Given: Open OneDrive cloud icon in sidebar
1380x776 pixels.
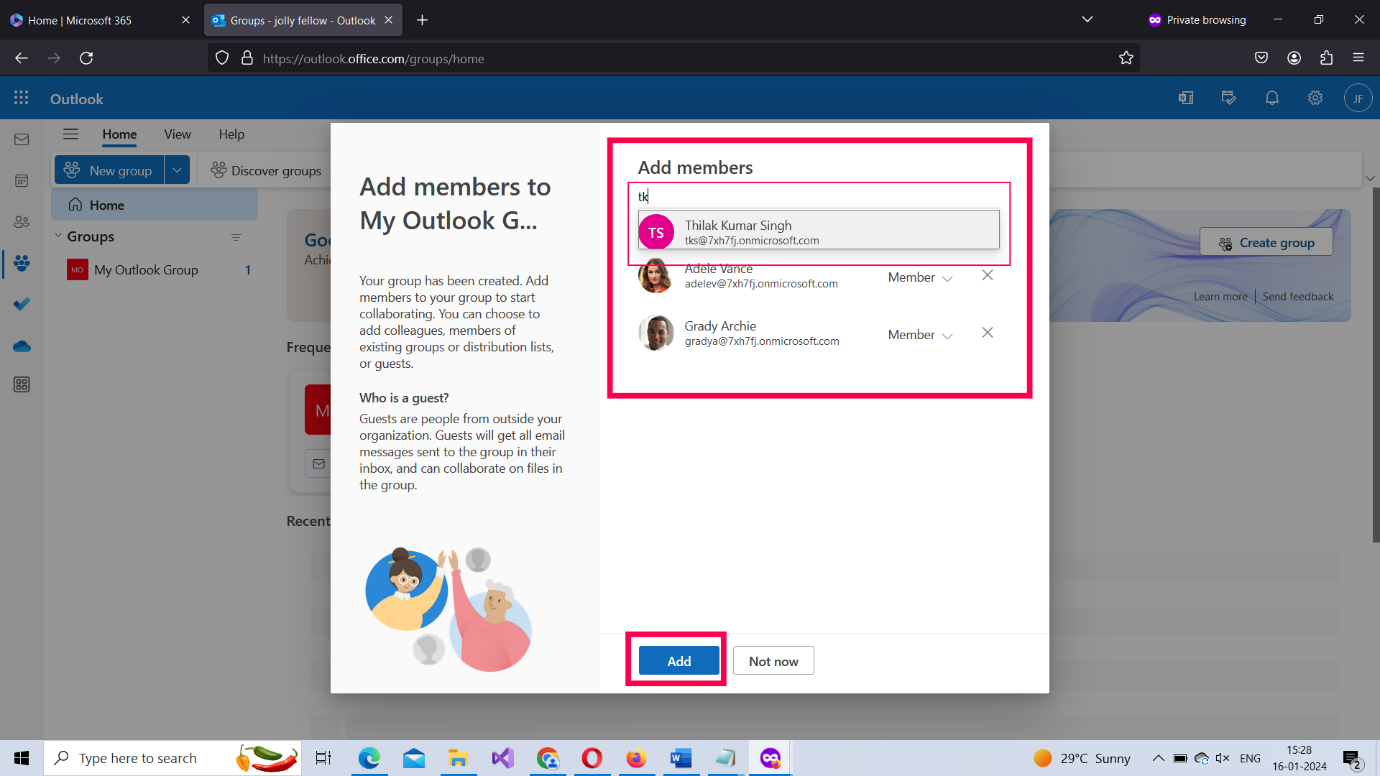Looking at the screenshot, I should [x=21, y=346].
